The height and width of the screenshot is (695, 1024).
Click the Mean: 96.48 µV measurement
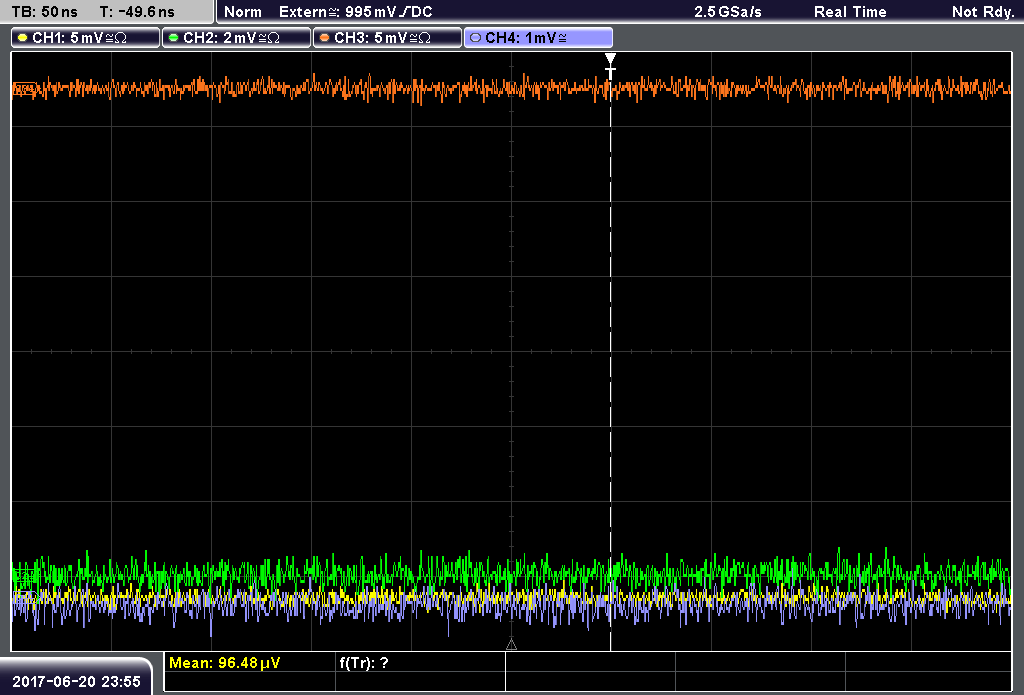(x=225, y=663)
